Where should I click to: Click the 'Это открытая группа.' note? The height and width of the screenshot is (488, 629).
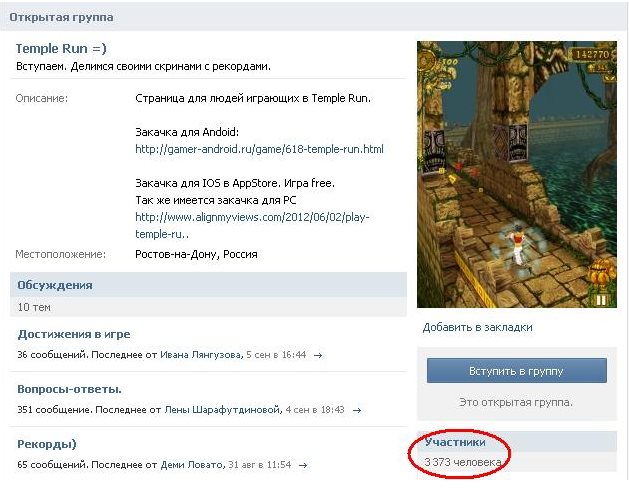pyautogui.click(x=516, y=402)
